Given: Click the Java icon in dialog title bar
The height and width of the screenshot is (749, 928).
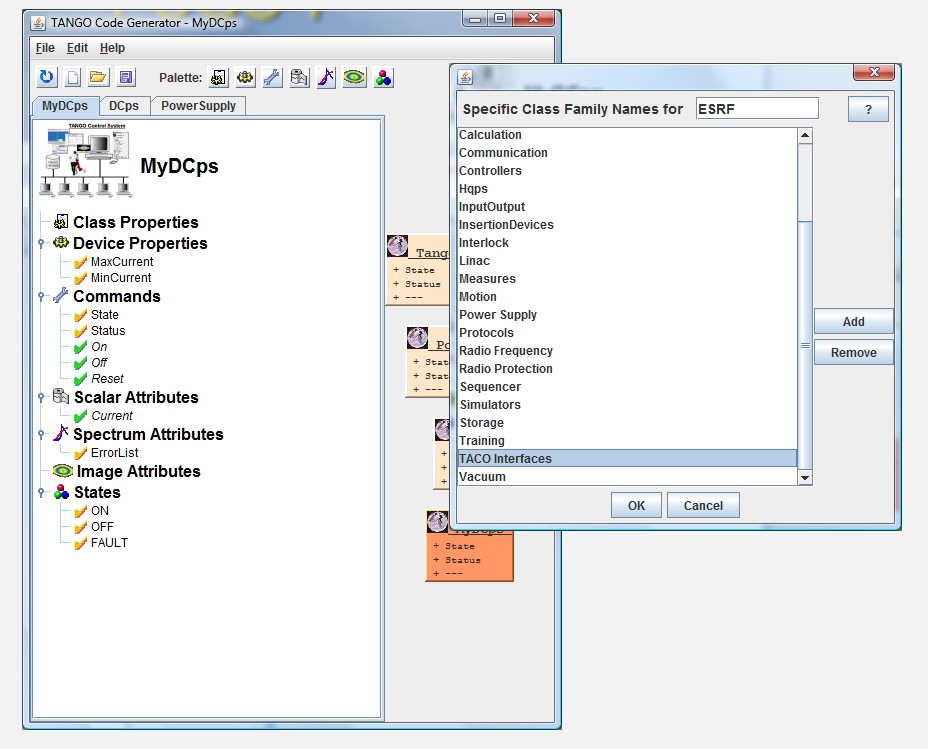Looking at the screenshot, I should coord(465,77).
